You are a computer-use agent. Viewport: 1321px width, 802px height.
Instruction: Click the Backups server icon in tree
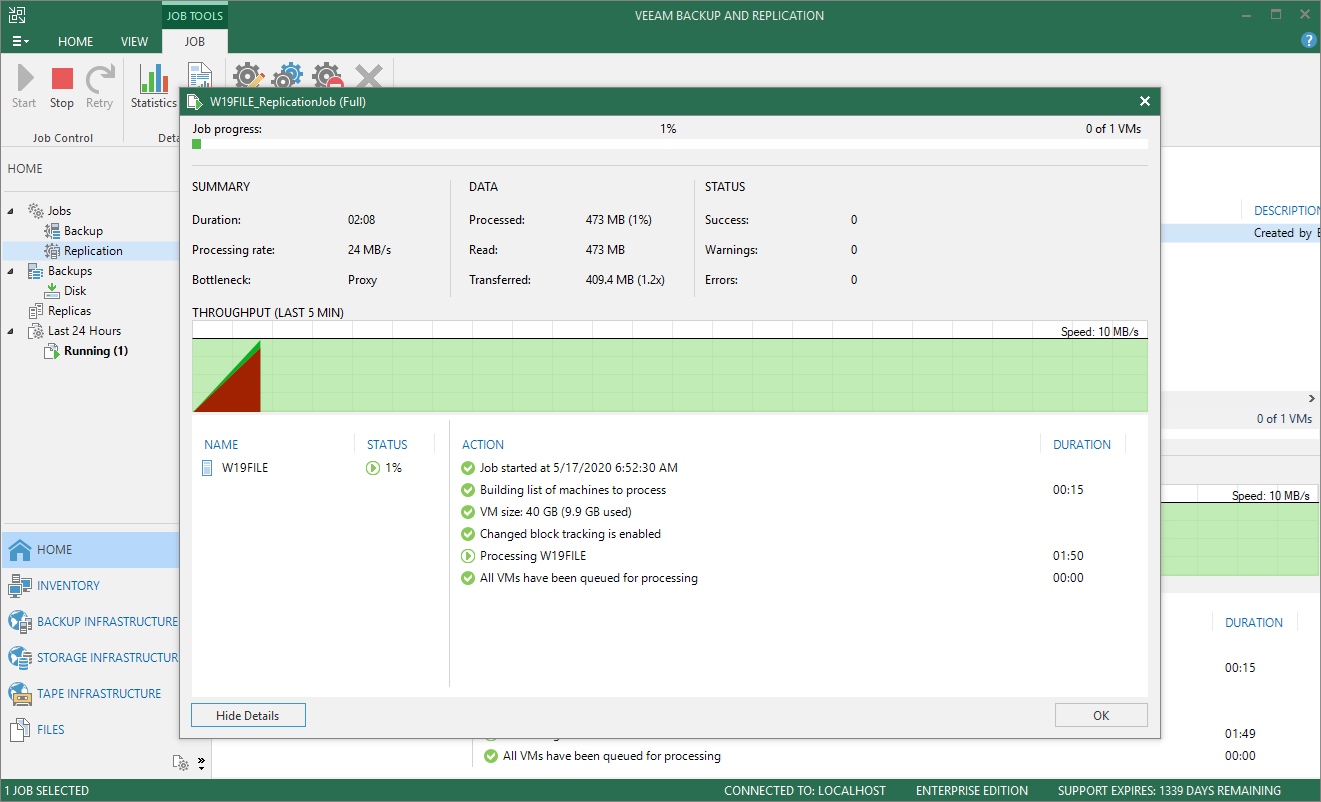click(36, 271)
